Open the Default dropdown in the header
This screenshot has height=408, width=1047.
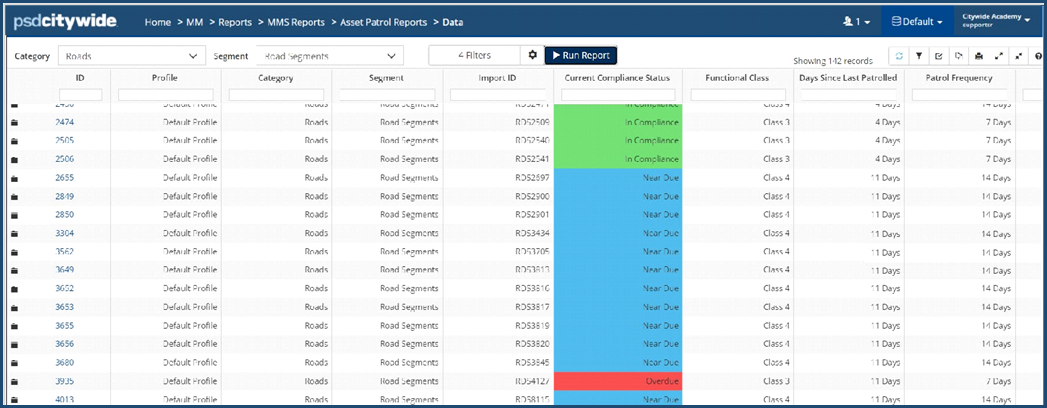[x=917, y=21]
